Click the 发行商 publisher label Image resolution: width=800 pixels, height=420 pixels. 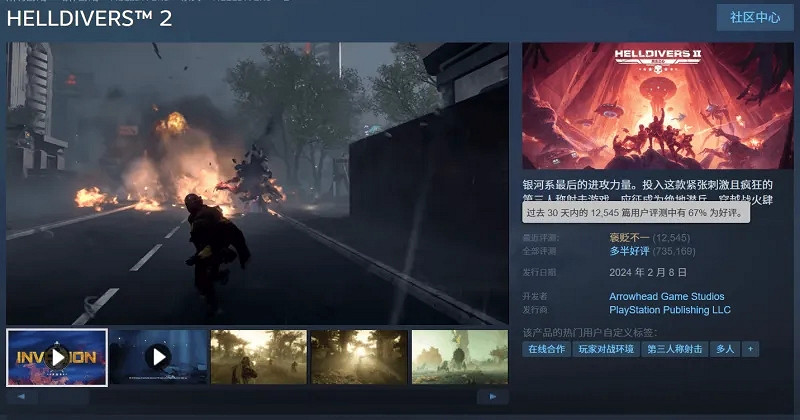[535, 310]
